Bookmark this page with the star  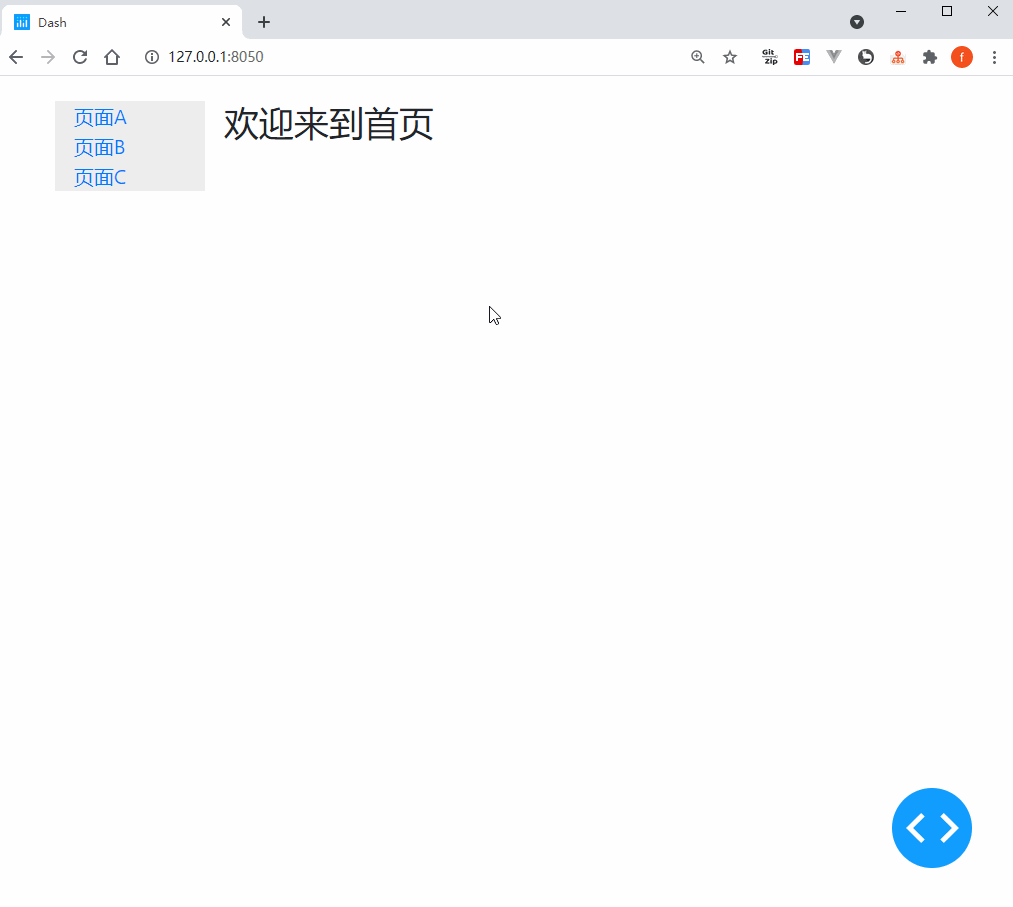pyautogui.click(x=730, y=57)
